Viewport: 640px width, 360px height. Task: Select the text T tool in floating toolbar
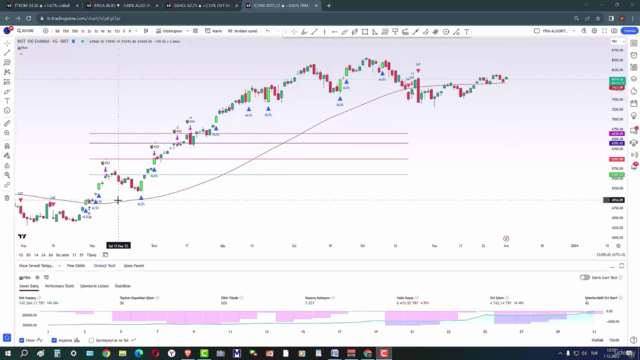[466, 32]
